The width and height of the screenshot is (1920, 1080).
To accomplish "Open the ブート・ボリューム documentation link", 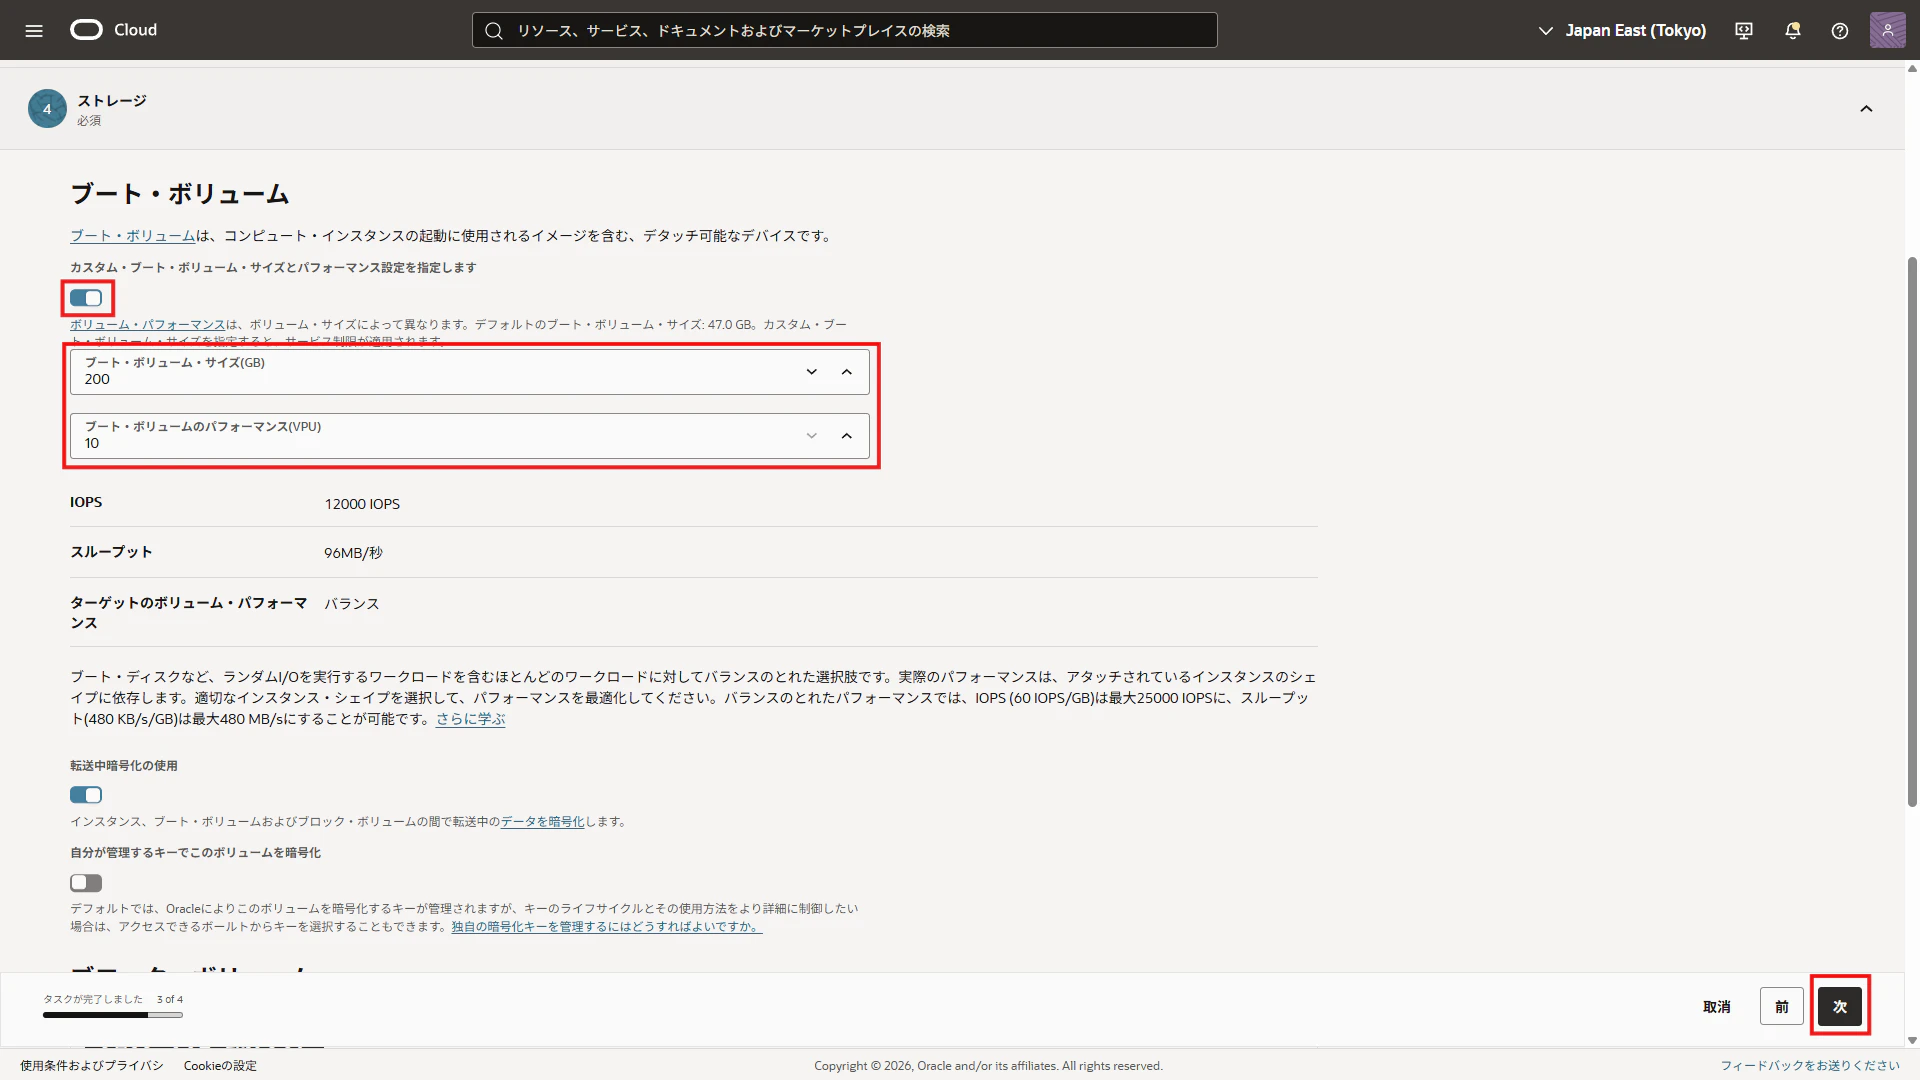I will click(132, 236).
